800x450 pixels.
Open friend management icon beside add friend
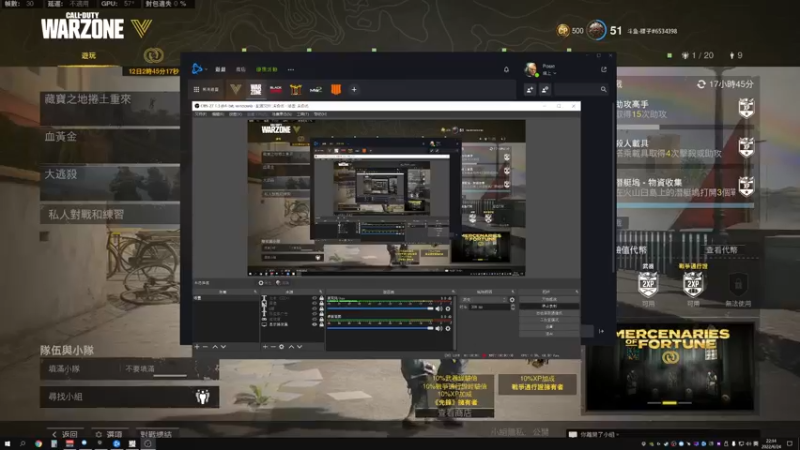point(545,89)
